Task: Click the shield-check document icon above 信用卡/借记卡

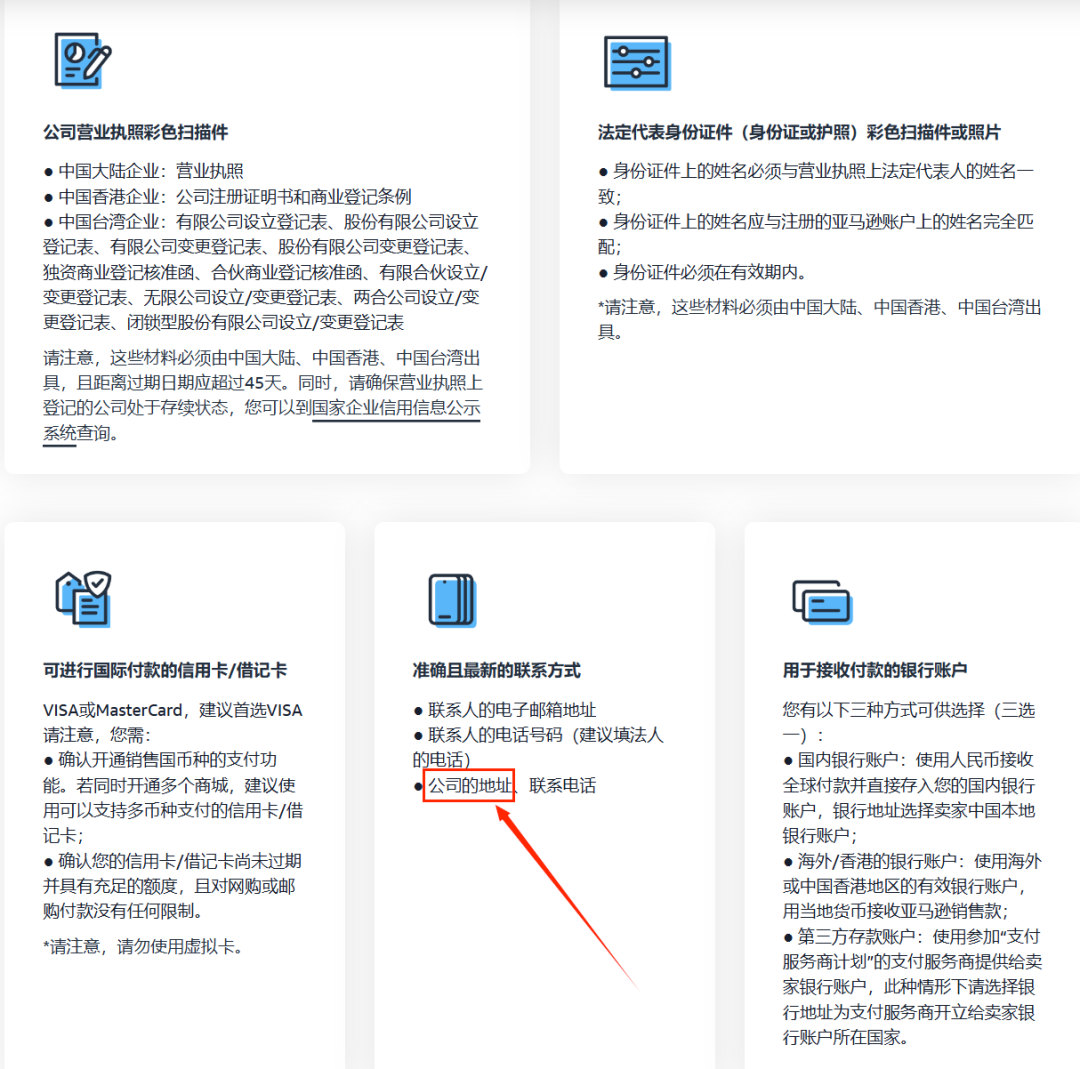Action: point(82,600)
